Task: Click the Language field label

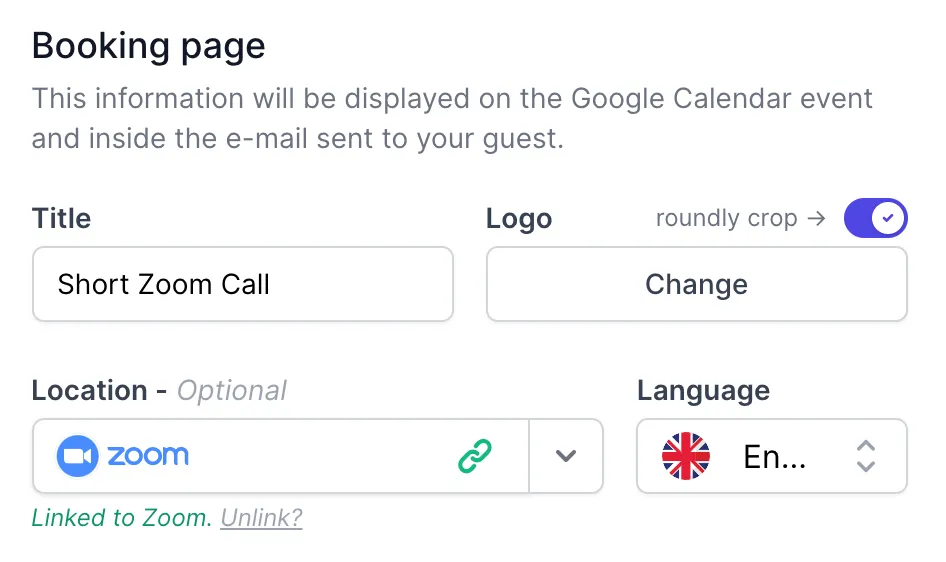Action: (x=703, y=391)
